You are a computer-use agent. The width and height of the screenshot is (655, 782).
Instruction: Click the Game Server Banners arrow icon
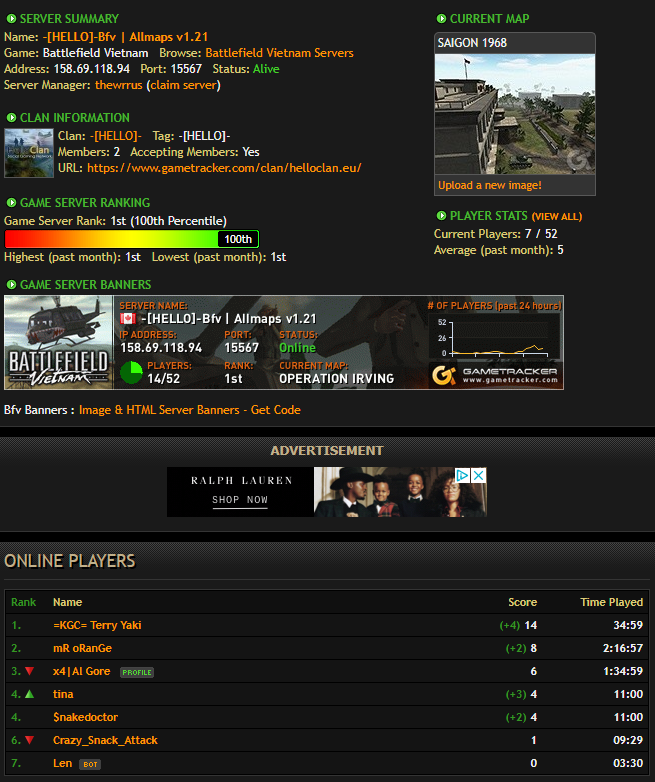11,285
